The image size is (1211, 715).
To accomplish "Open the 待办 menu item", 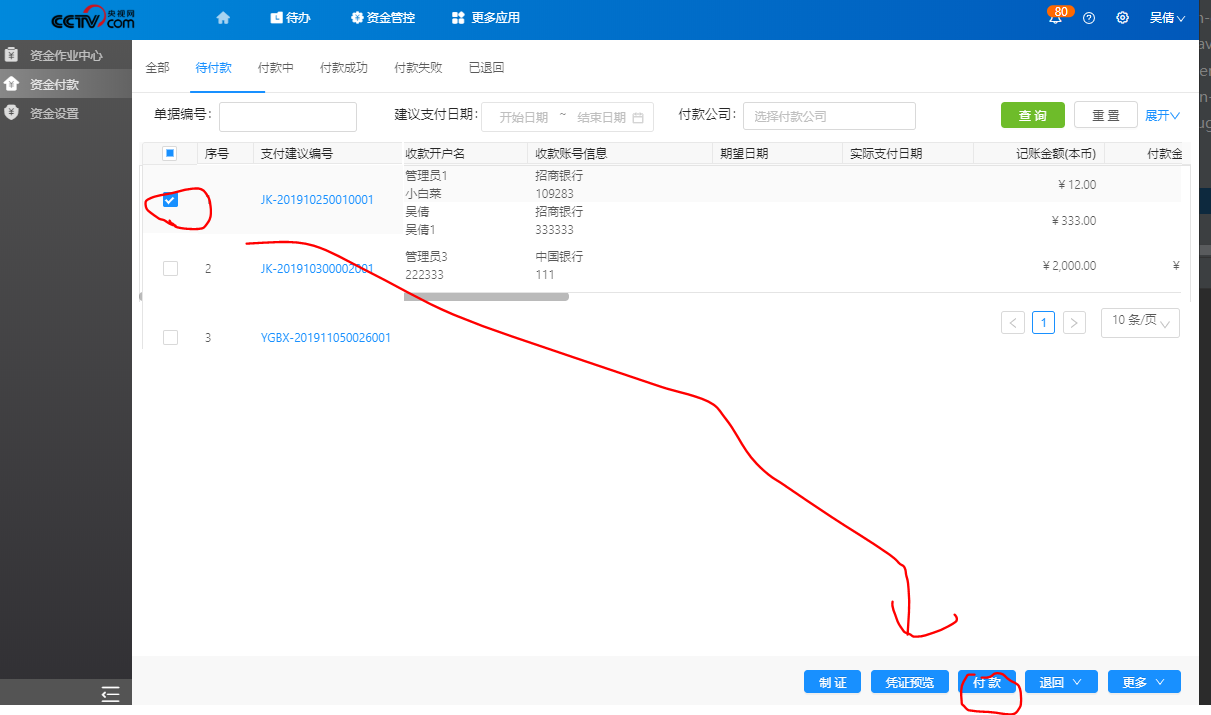I will coord(289,18).
